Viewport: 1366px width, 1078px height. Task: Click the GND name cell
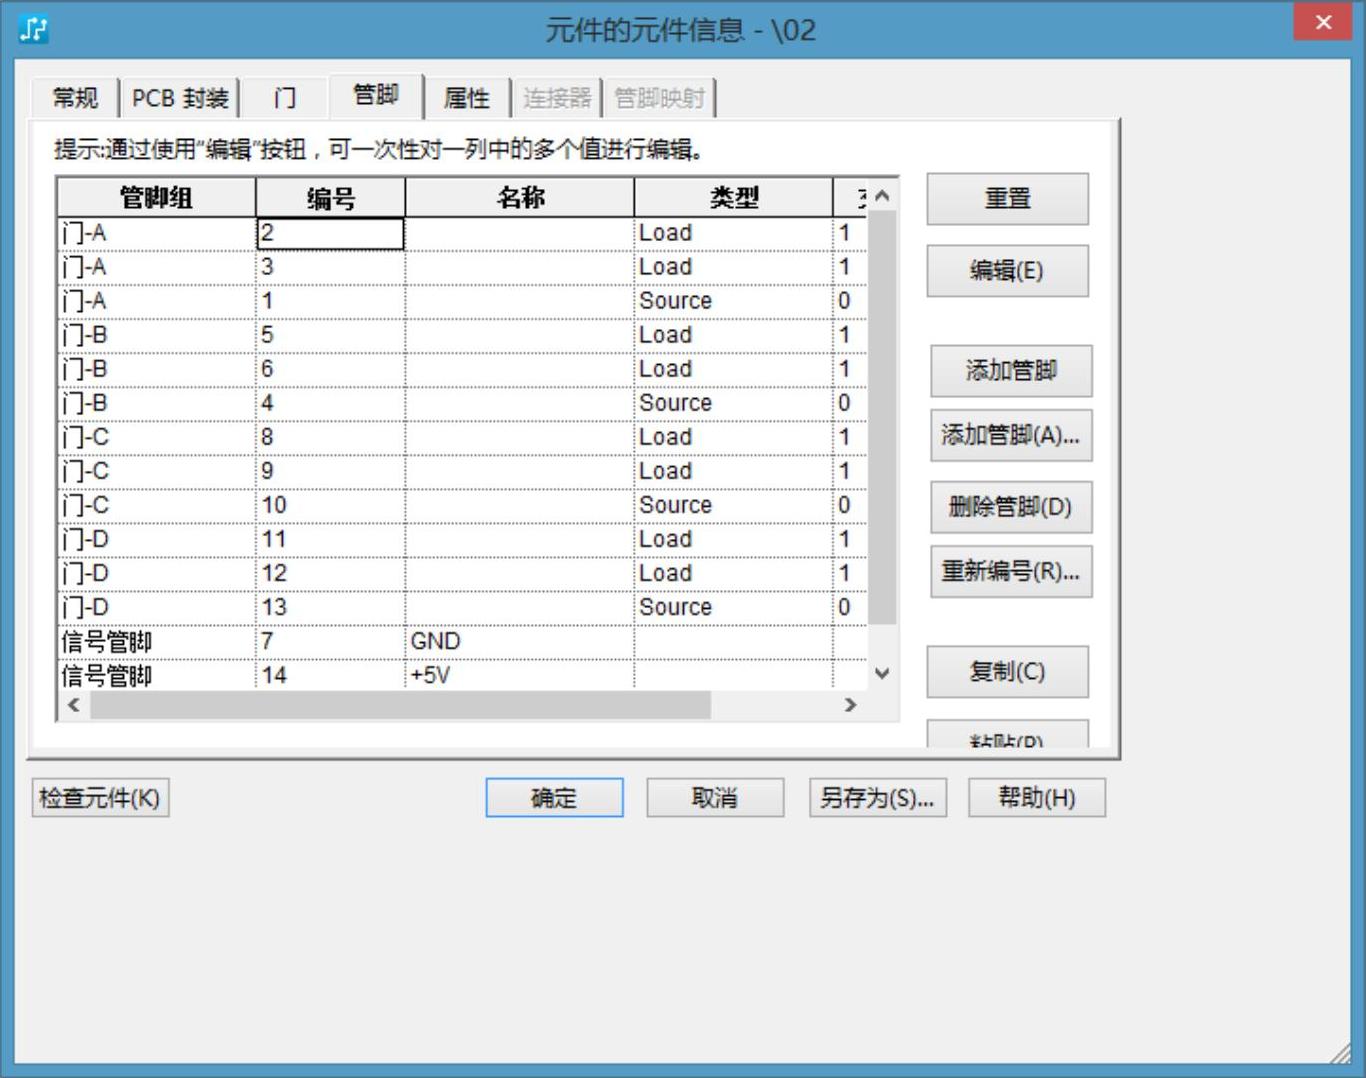click(520, 641)
